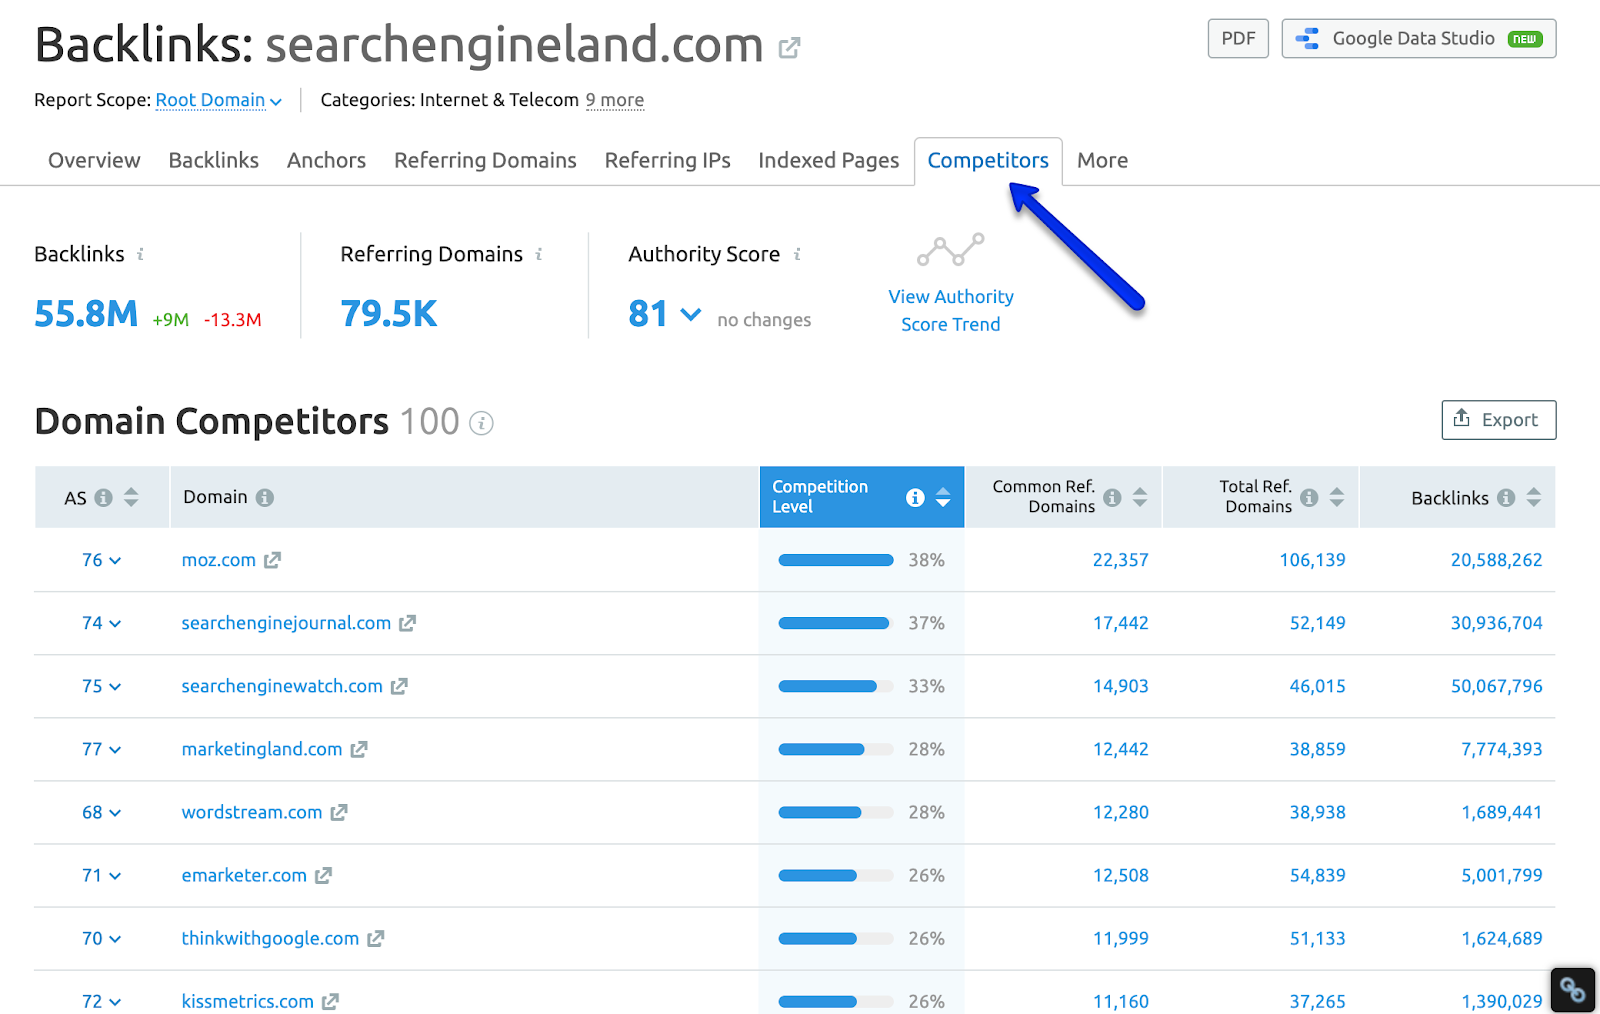The height and width of the screenshot is (1014, 1600).
Task: Sort by Backlinks column arrows
Action: coord(1534,498)
